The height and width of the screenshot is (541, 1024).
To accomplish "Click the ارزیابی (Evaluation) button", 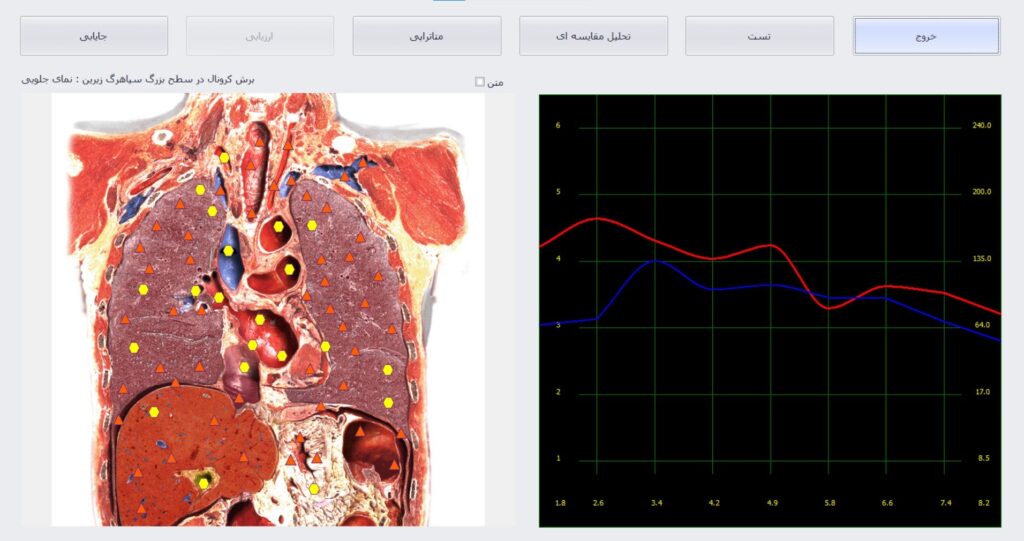I will [260, 36].
